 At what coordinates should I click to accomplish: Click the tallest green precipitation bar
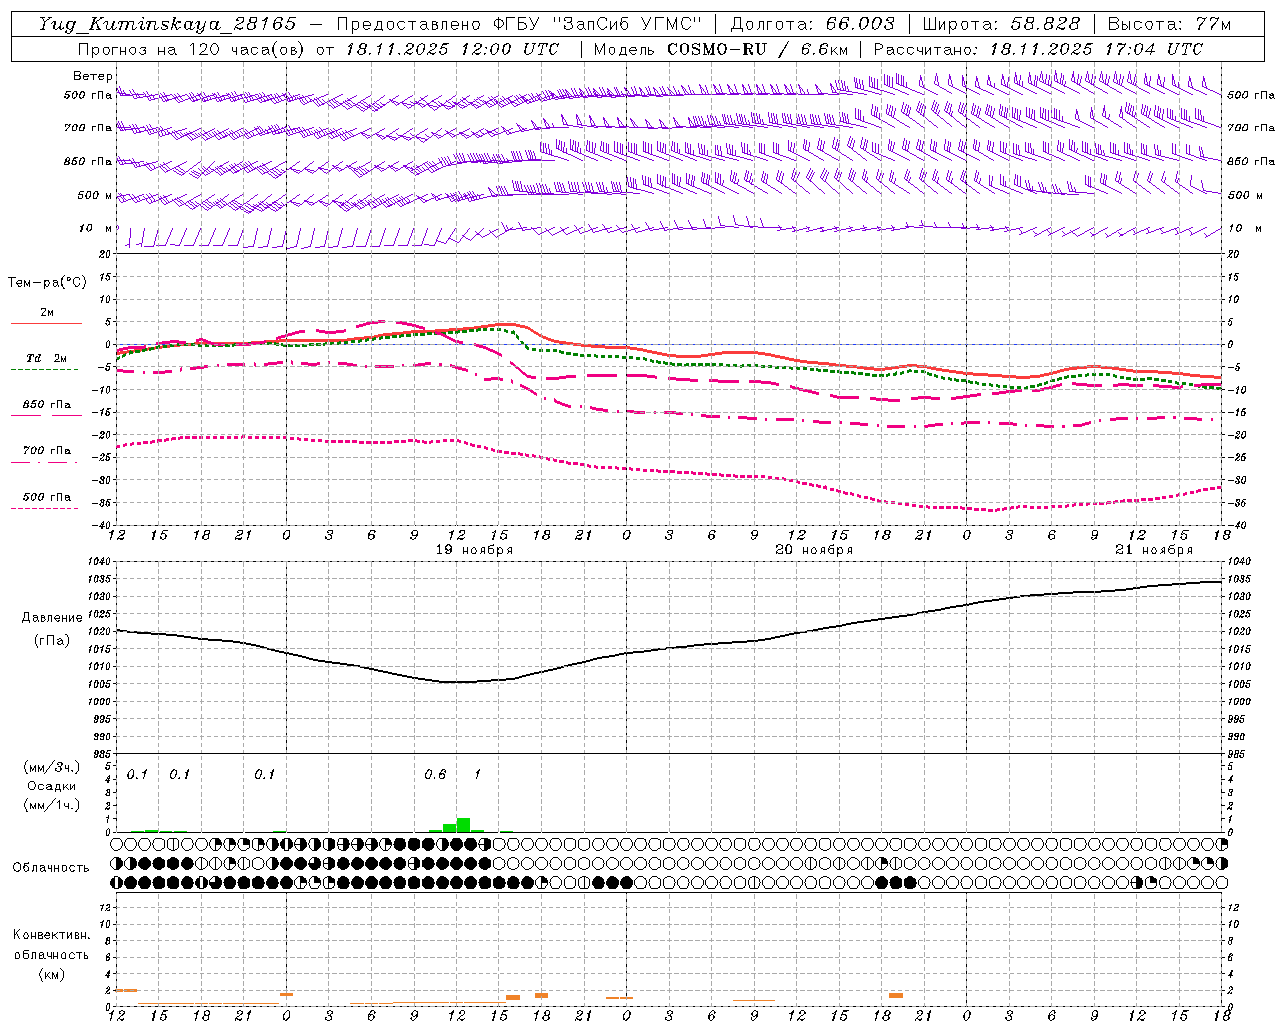pyautogui.click(x=463, y=825)
